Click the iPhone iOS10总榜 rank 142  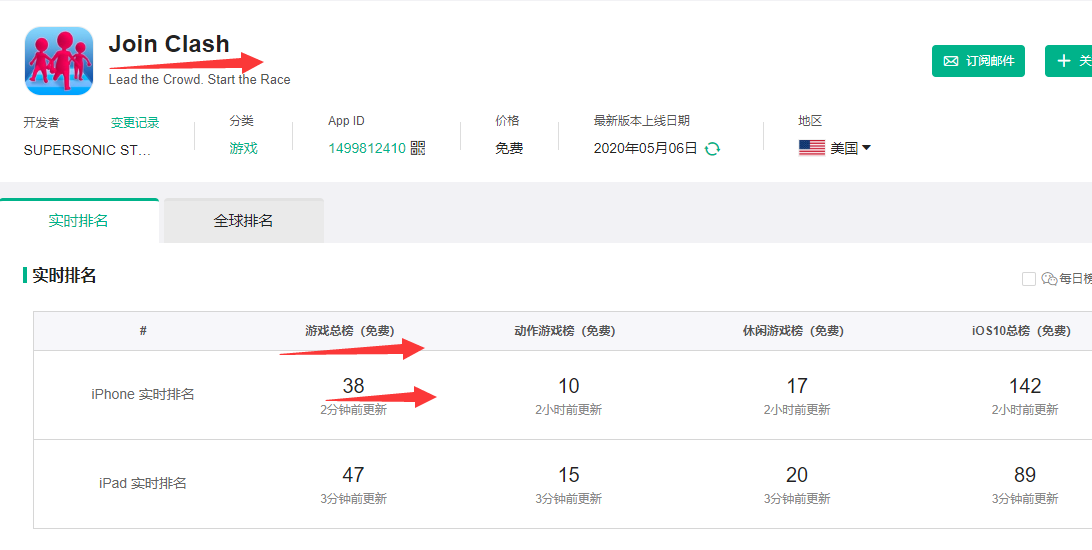(x=1025, y=386)
